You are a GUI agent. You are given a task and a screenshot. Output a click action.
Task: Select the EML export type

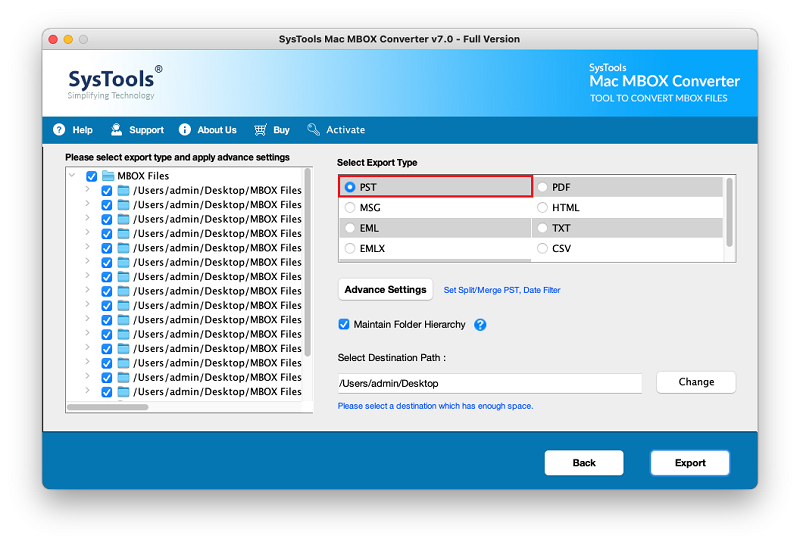(x=349, y=228)
